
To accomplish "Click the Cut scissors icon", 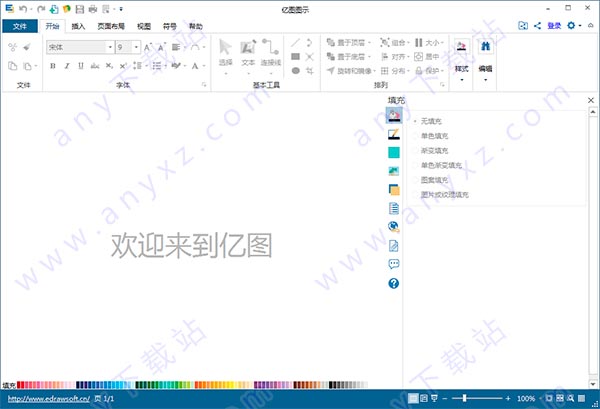I will pos(13,47).
